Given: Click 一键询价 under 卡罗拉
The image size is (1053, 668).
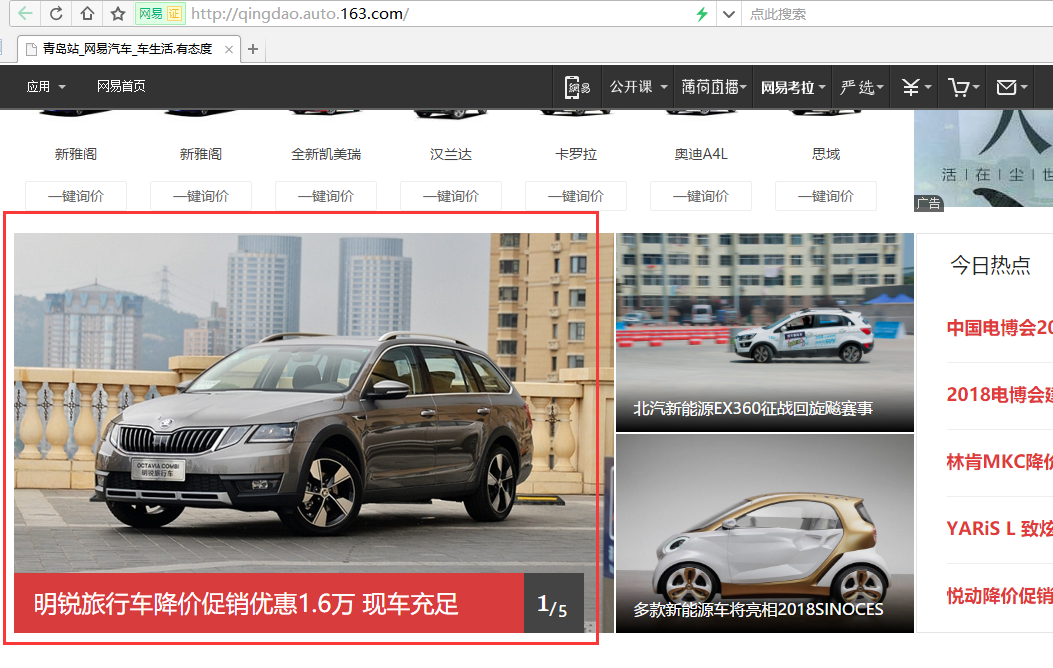Looking at the screenshot, I should click(576, 196).
